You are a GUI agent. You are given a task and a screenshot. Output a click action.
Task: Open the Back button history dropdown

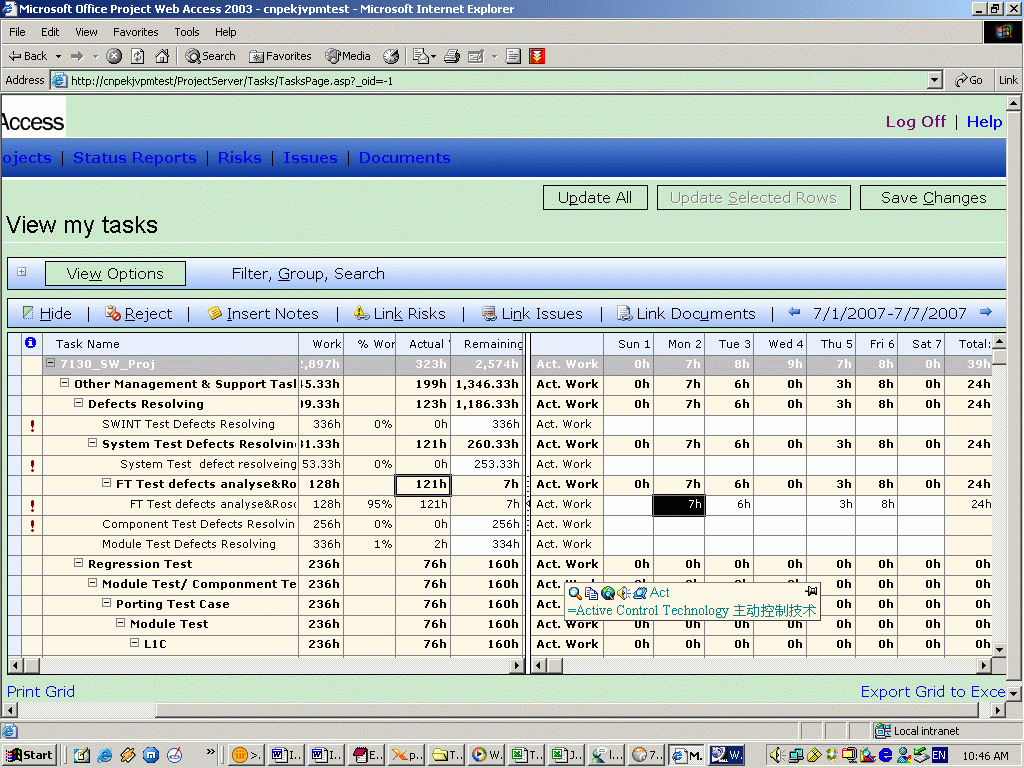click(x=58, y=56)
